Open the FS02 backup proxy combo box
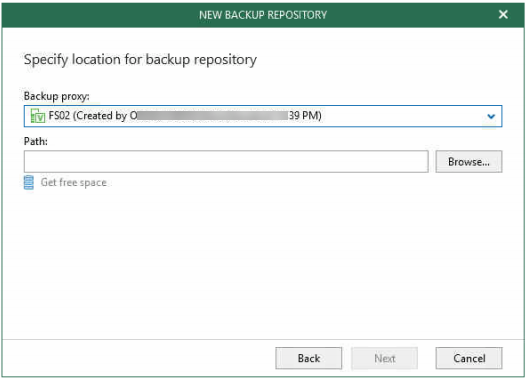This screenshot has width=526, height=378. [263, 116]
